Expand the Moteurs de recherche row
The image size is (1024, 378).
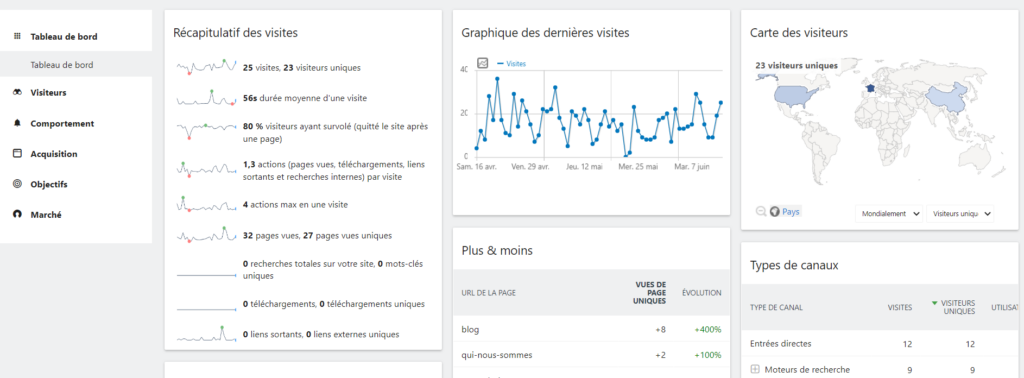(x=755, y=370)
